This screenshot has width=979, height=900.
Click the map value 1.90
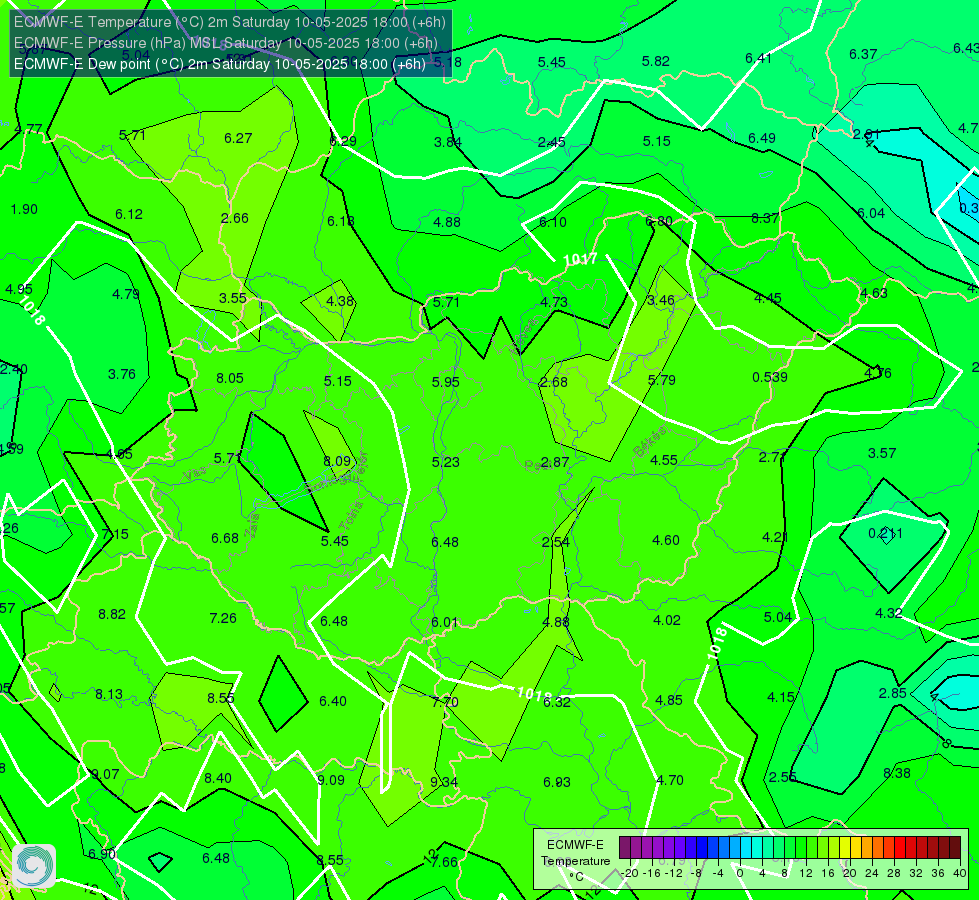[x=24, y=209]
